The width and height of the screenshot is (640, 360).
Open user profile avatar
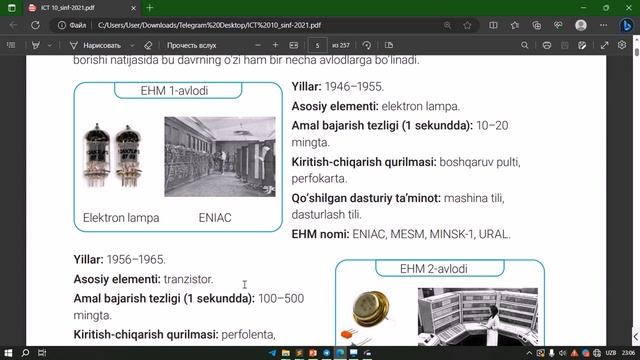click(581, 25)
